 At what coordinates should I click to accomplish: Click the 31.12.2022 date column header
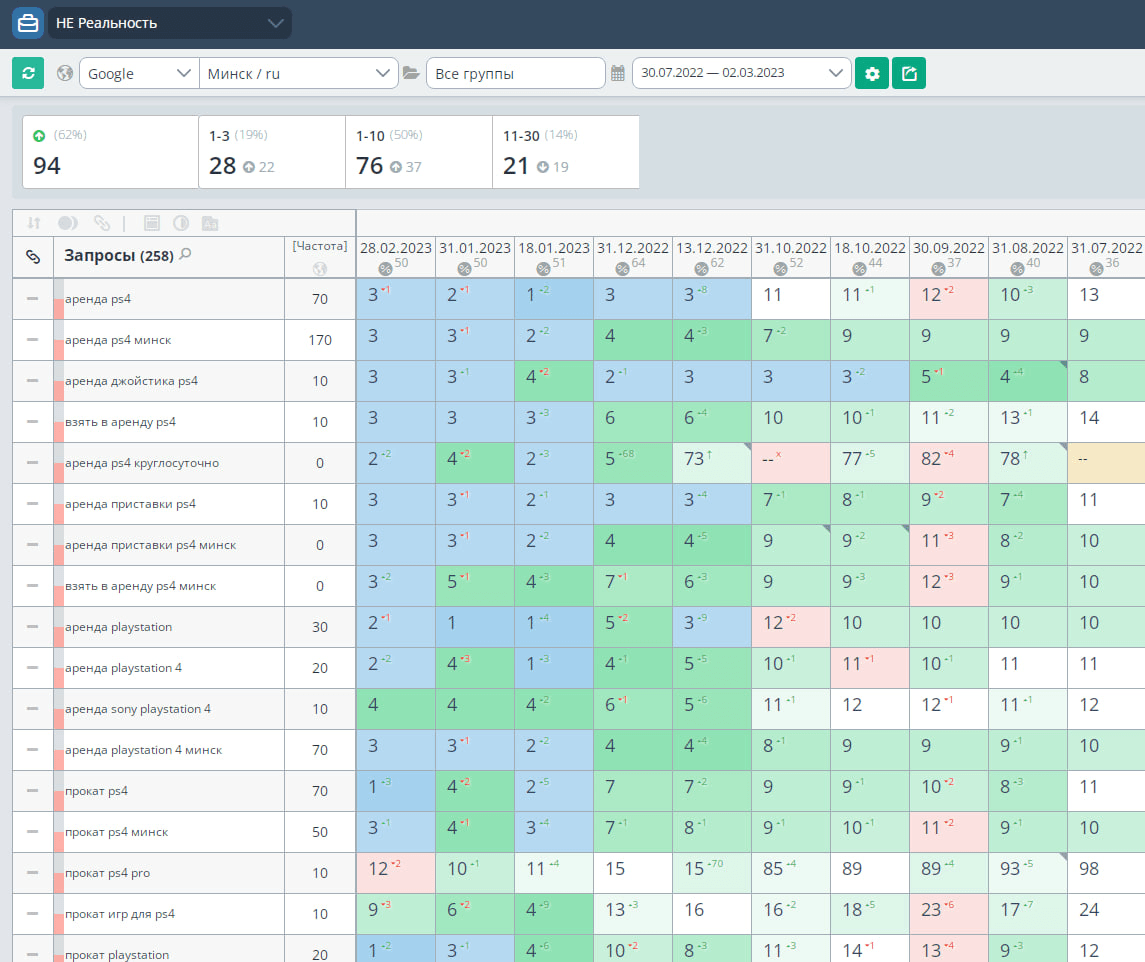click(632, 248)
